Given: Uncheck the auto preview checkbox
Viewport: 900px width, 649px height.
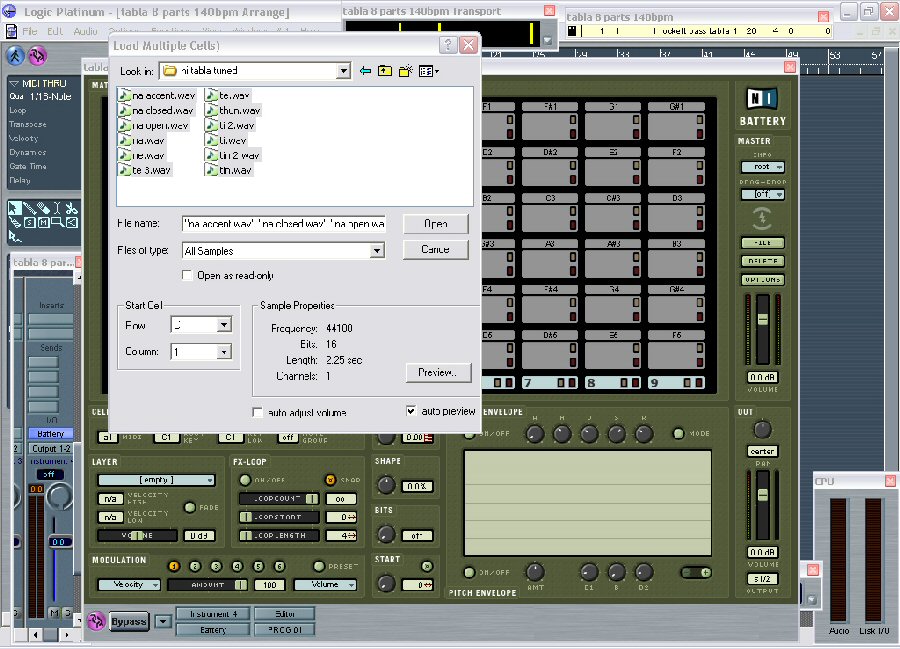Looking at the screenshot, I should pos(412,411).
